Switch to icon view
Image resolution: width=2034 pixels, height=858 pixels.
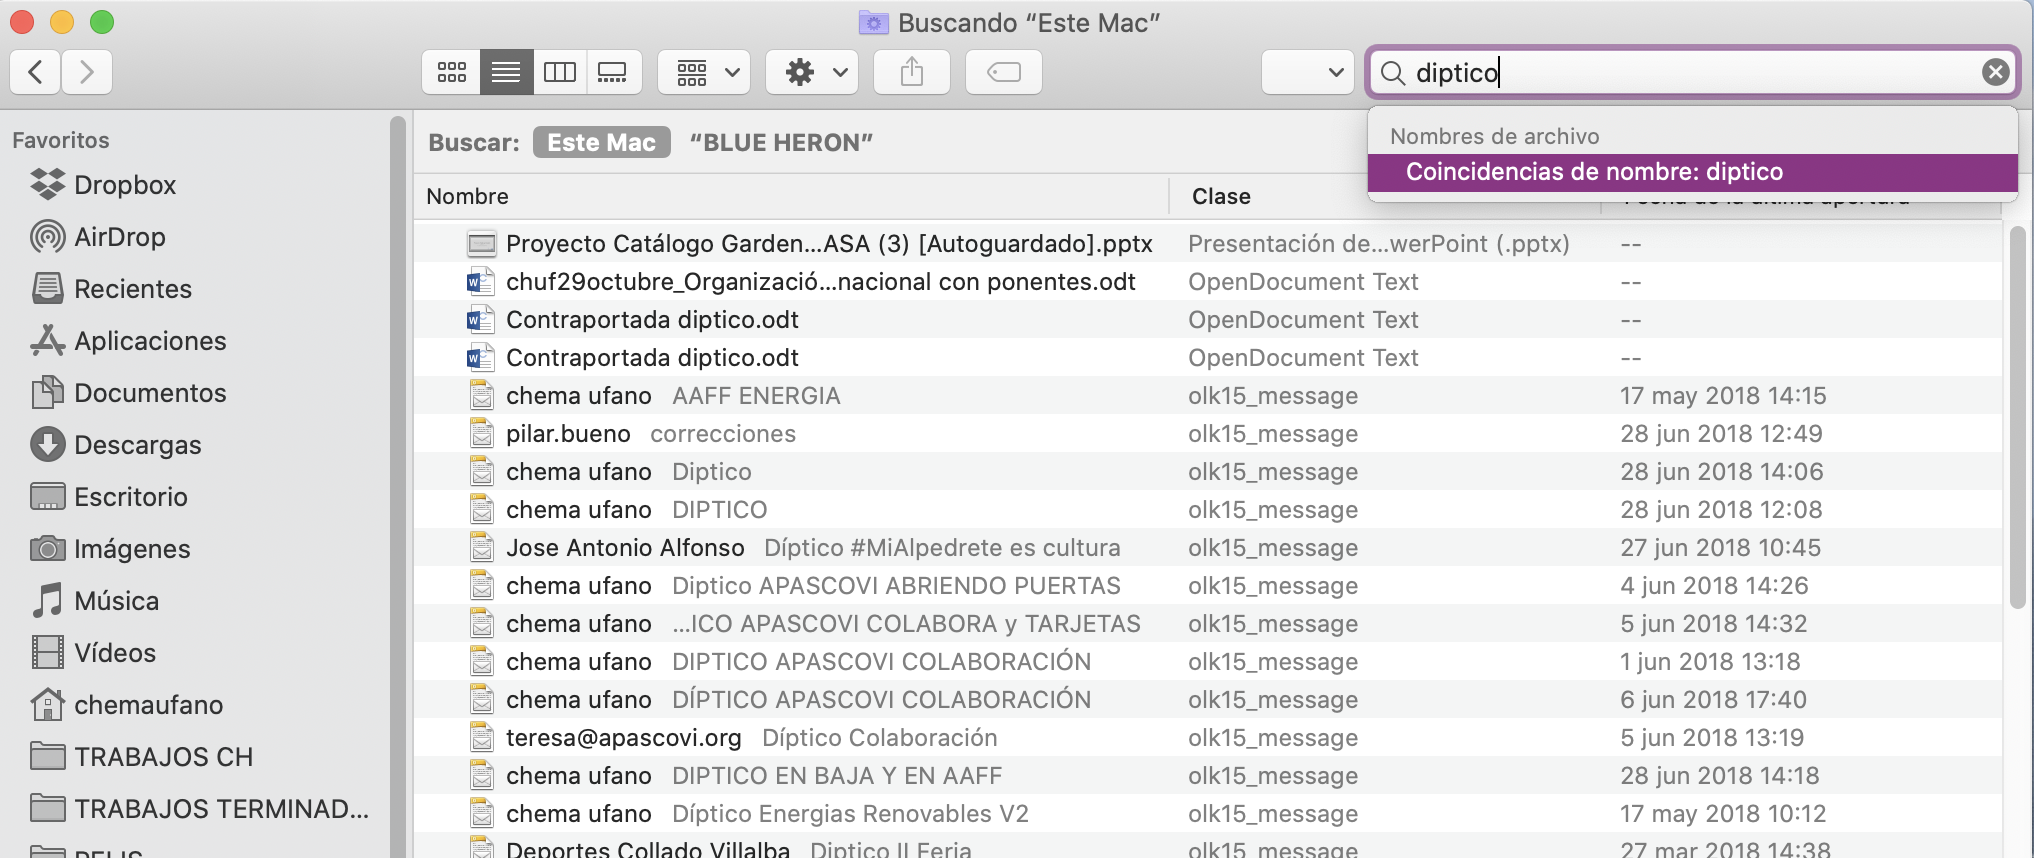pyautogui.click(x=452, y=72)
